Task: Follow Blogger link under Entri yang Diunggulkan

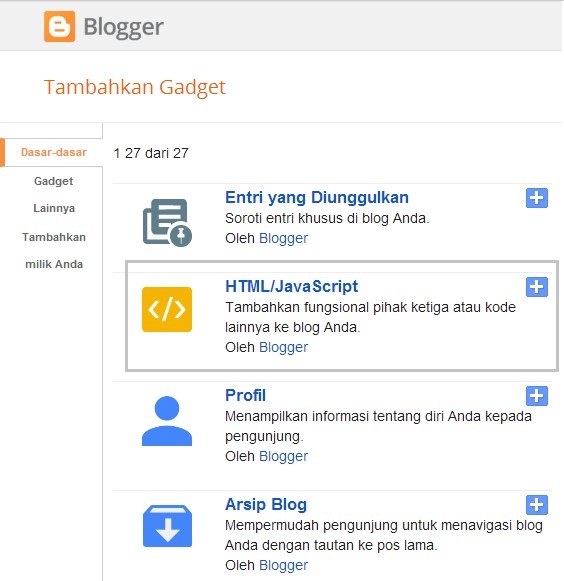Action: click(283, 238)
